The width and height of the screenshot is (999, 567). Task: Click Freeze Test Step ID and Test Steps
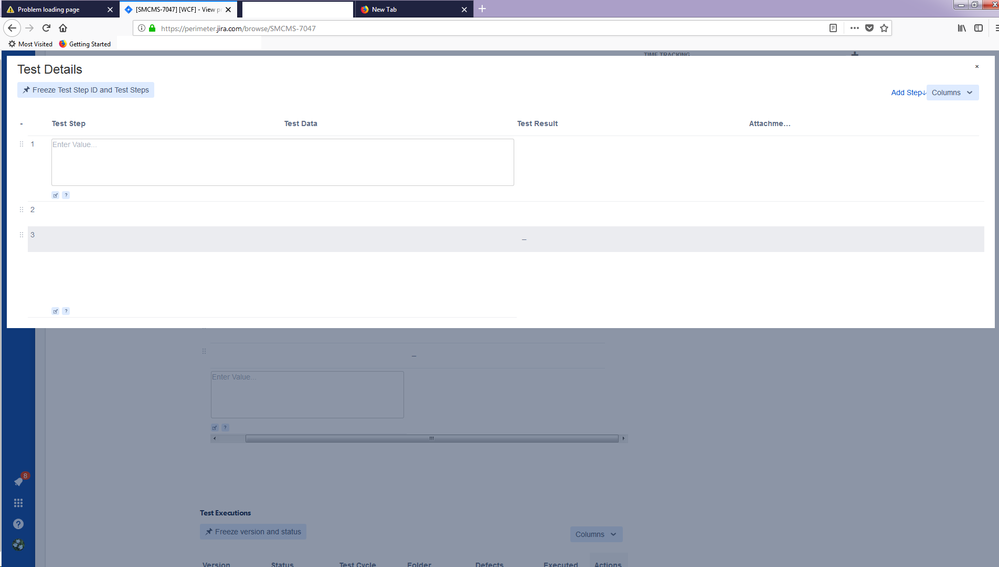(86, 90)
